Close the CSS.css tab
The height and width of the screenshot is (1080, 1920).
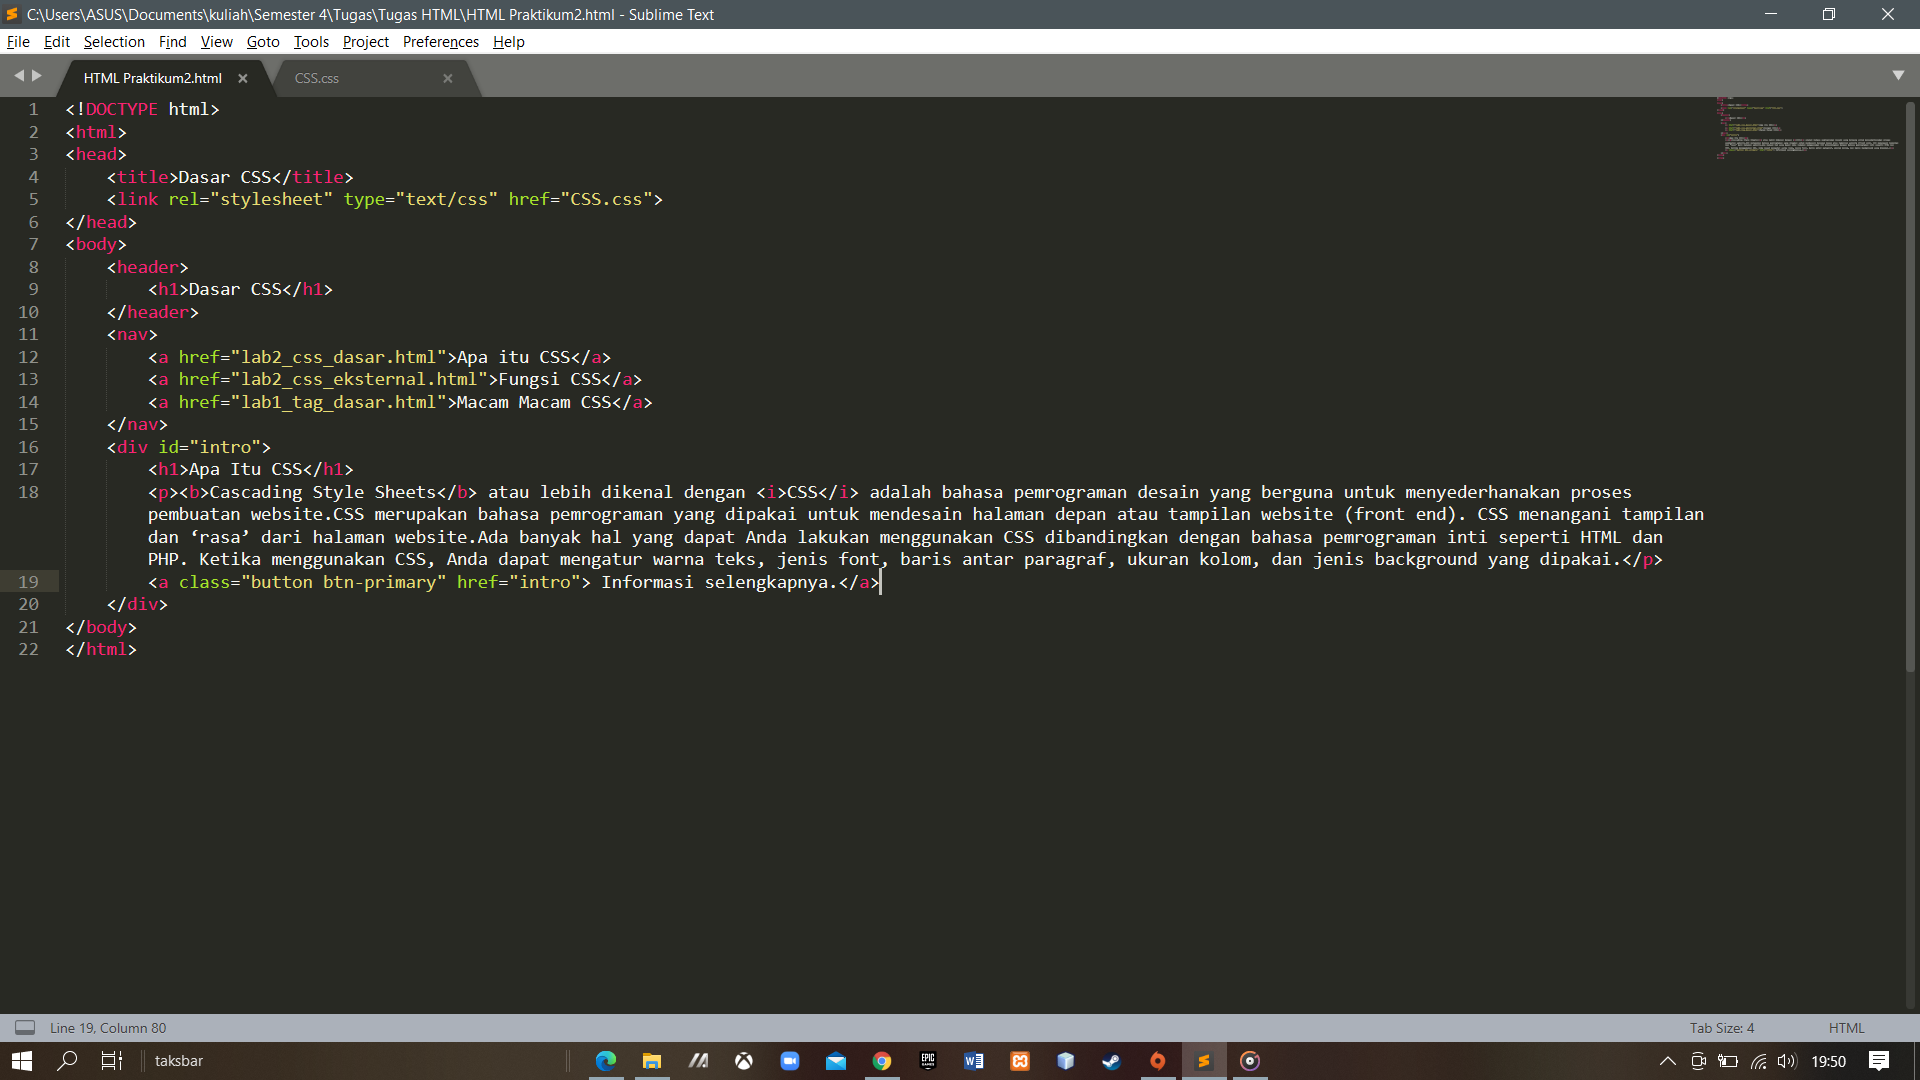tap(448, 78)
